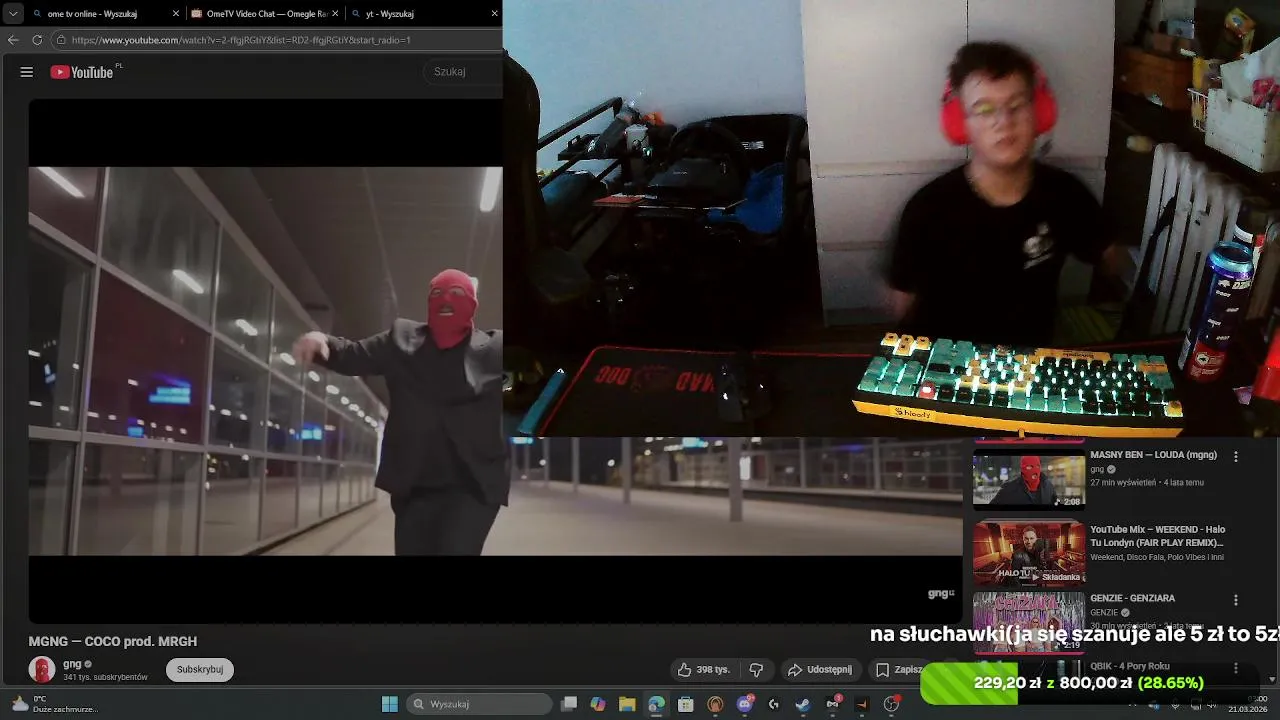Dislike the video with thumbs-down icon
1280x720 pixels.
pyautogui.click(x=756, y=669)
